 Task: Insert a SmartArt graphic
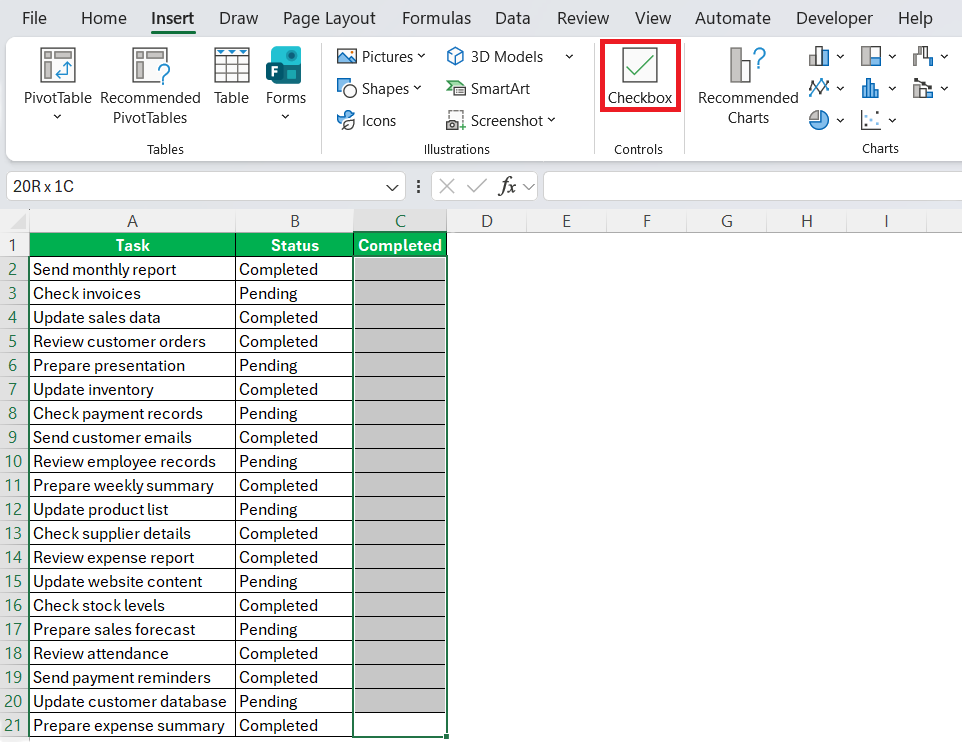tap(488, 88)
